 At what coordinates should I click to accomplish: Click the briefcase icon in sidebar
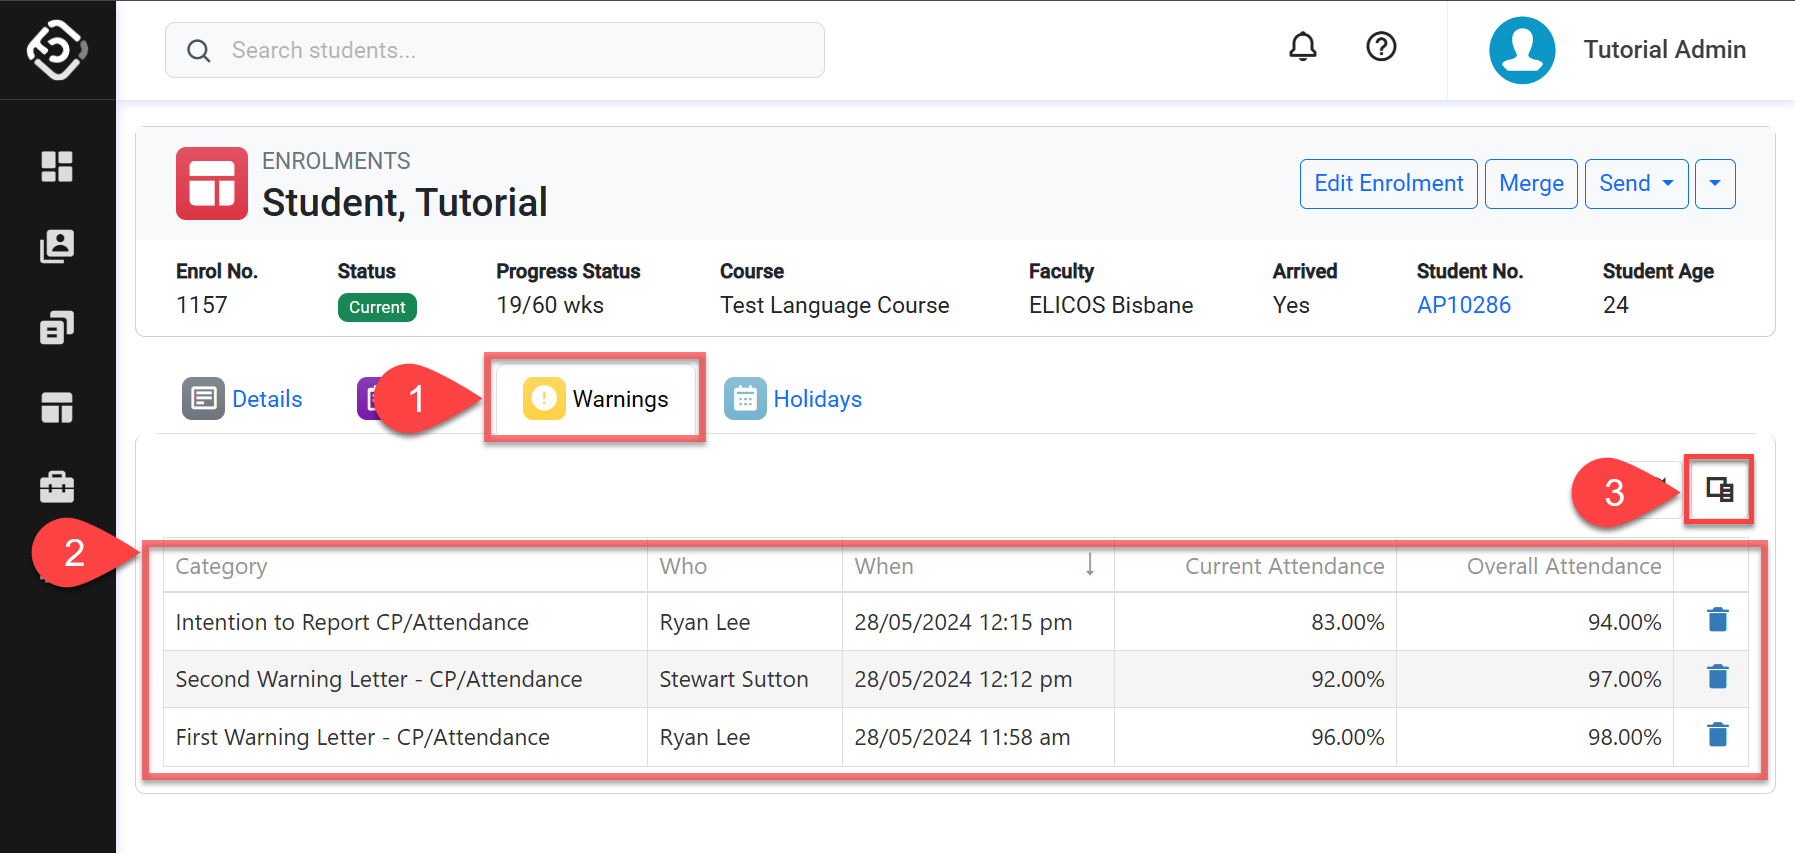tap(57, 487)
